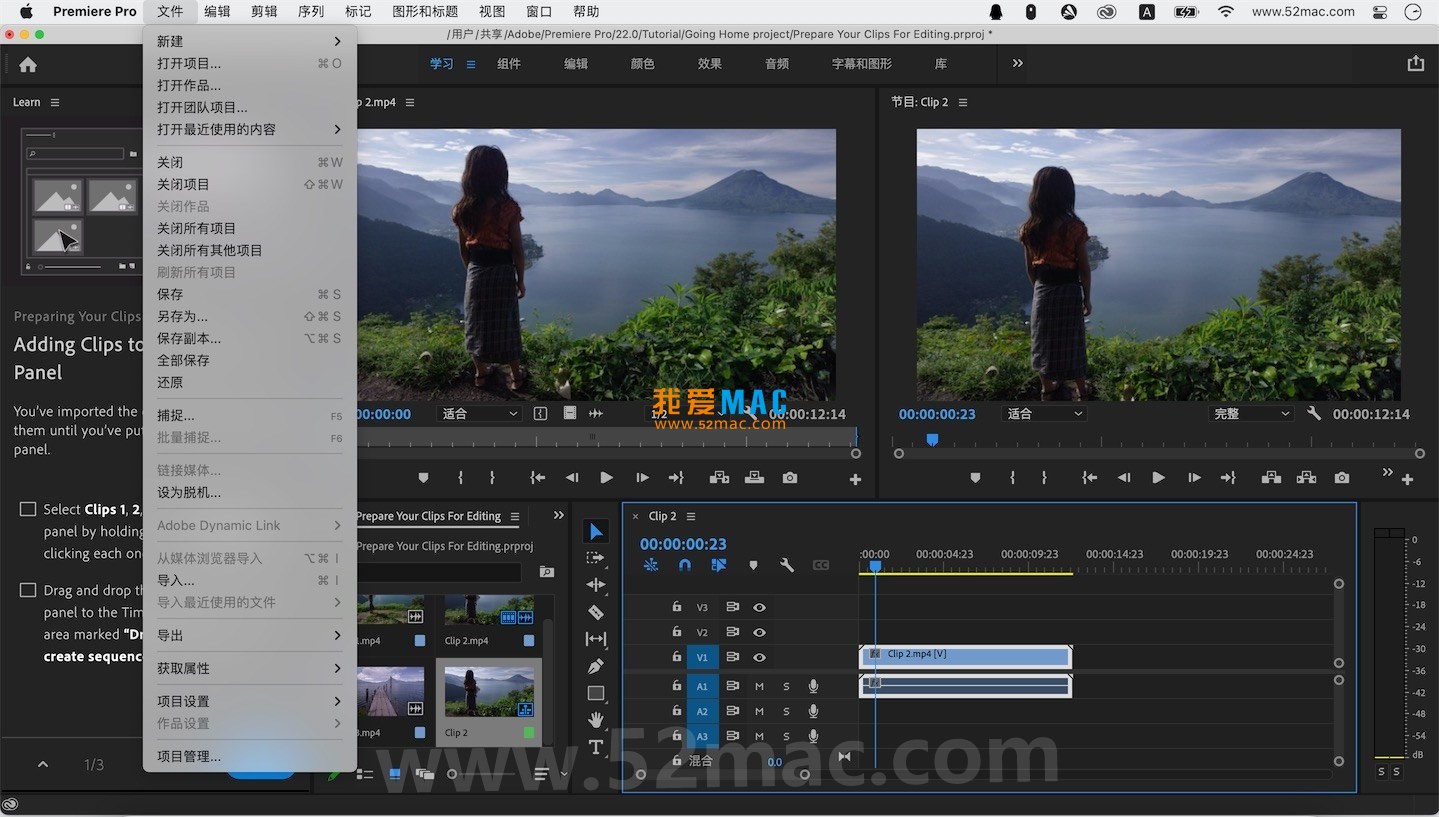This screenshot has height=817, width=1439.
Task: Select the Clip 2 sequence thumbnail
Action: (489, 692)
